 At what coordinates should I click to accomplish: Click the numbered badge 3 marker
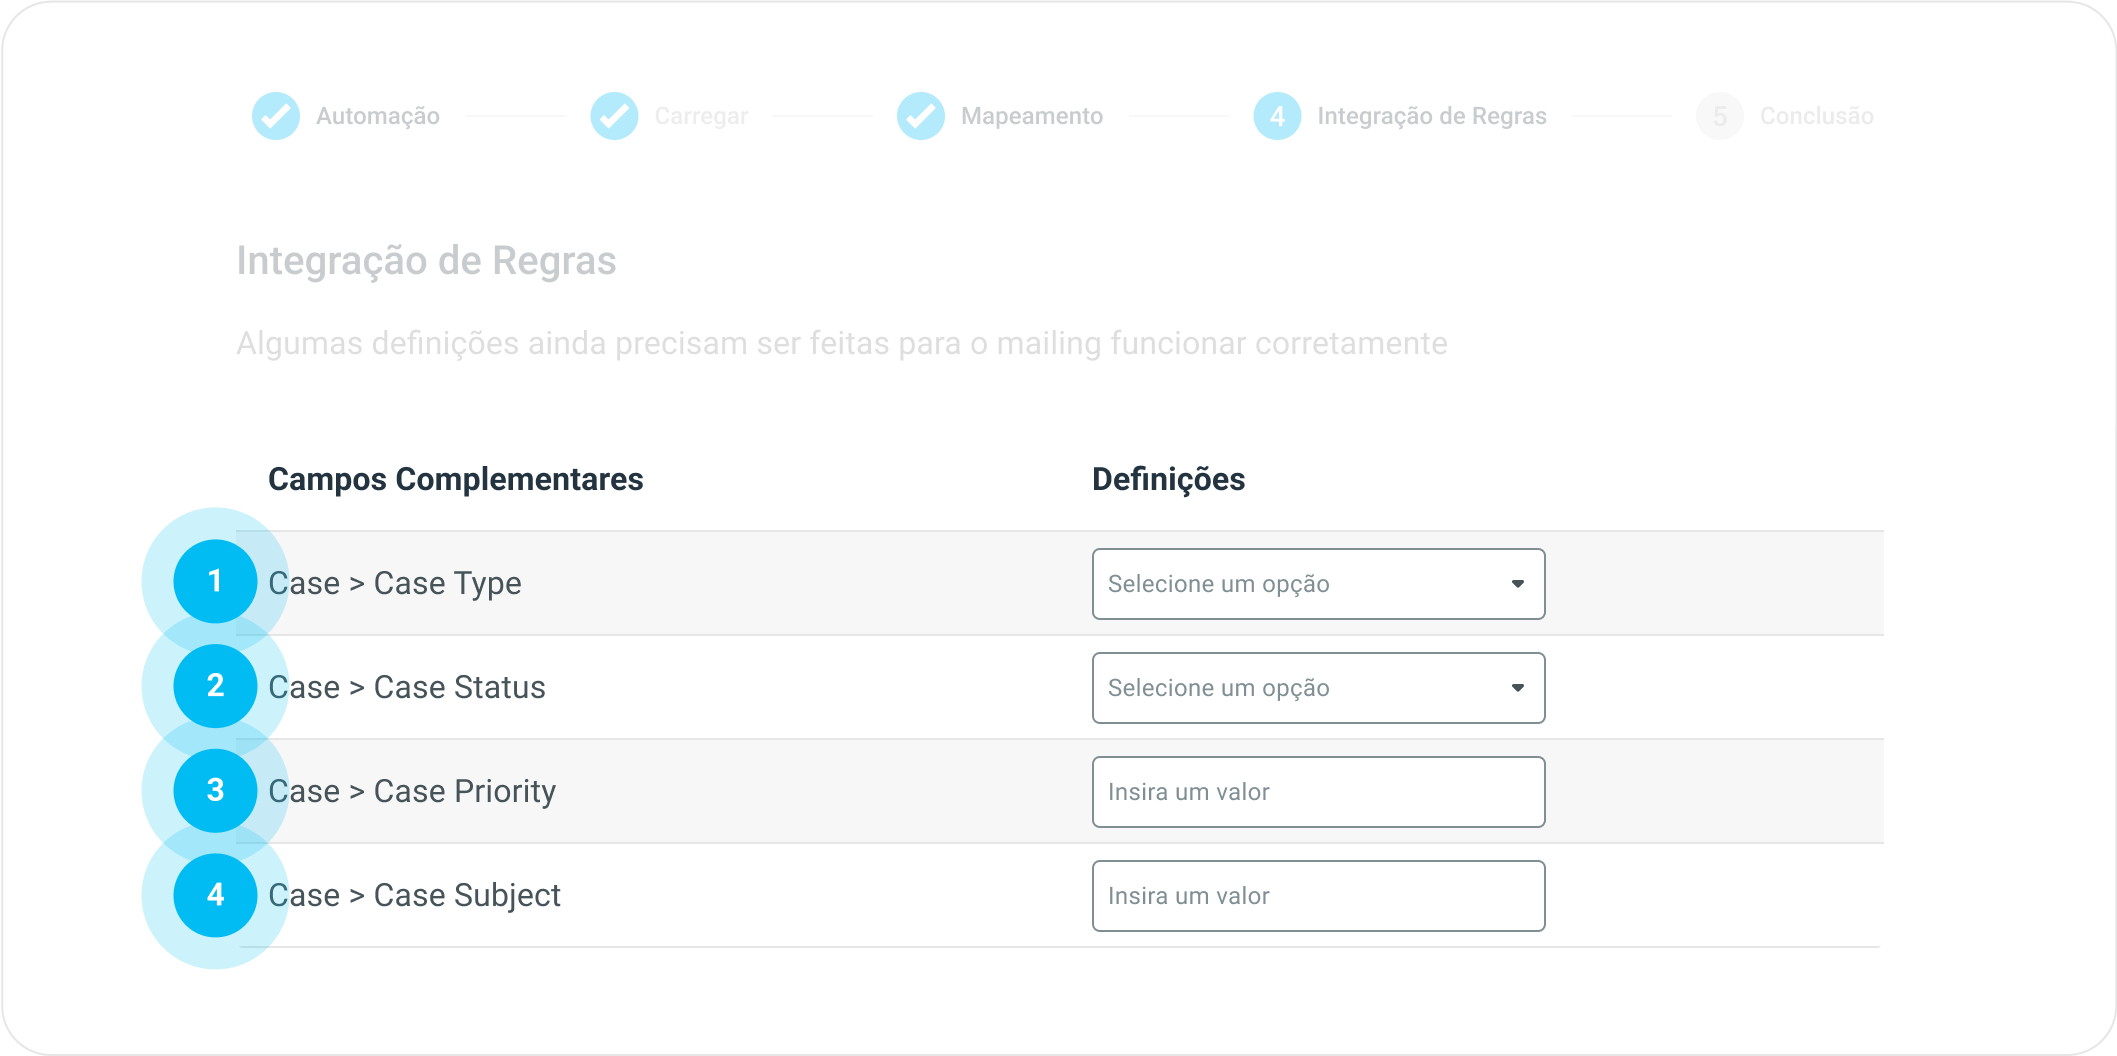215,790
